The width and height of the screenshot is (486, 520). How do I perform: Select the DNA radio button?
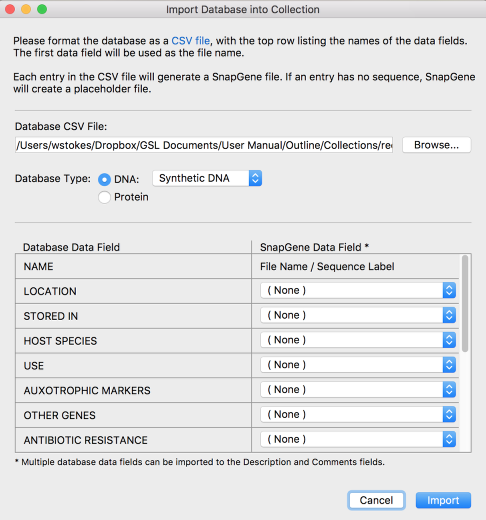click(104, 179)
